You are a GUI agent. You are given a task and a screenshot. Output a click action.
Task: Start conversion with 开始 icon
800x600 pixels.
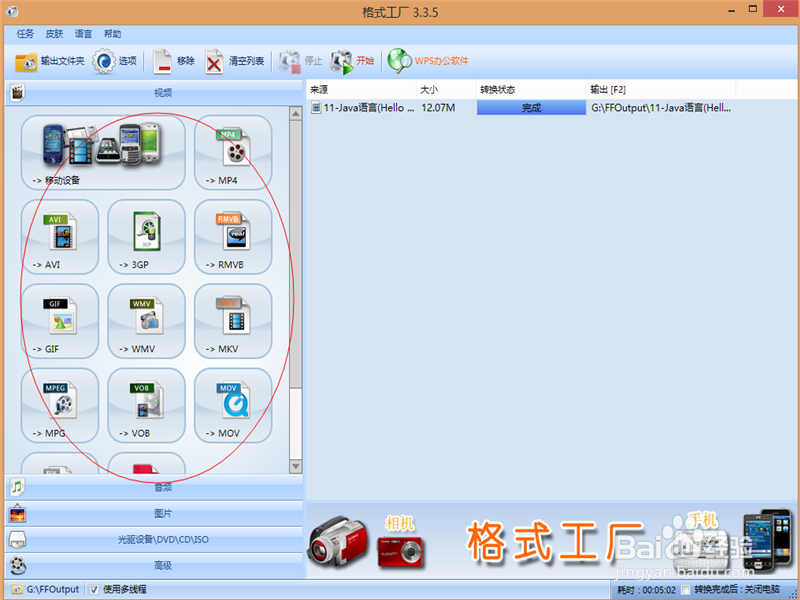(341, 62)
